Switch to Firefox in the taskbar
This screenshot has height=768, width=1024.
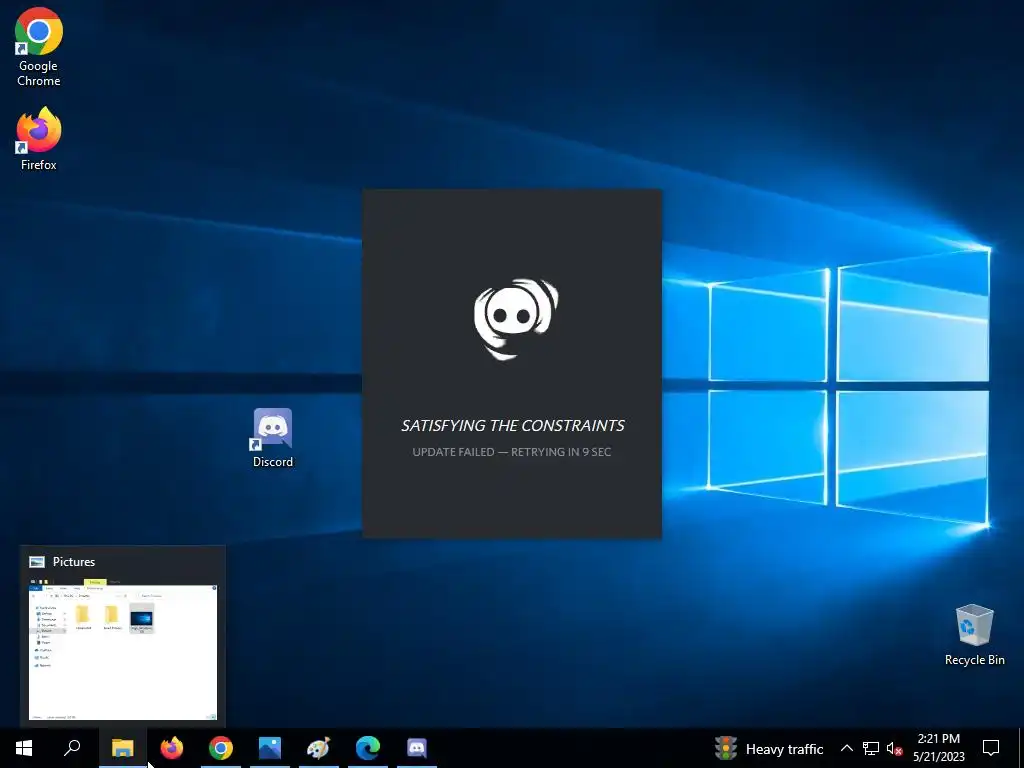[172, 748]
